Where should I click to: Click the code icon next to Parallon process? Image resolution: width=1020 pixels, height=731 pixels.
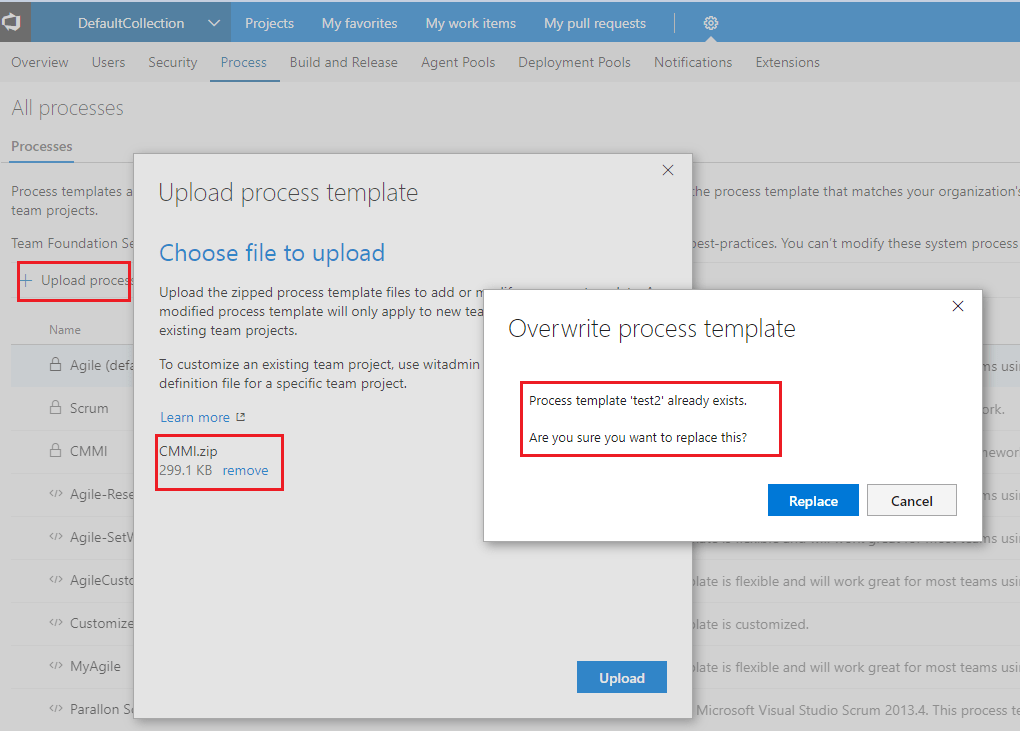[x=56, y=709]
